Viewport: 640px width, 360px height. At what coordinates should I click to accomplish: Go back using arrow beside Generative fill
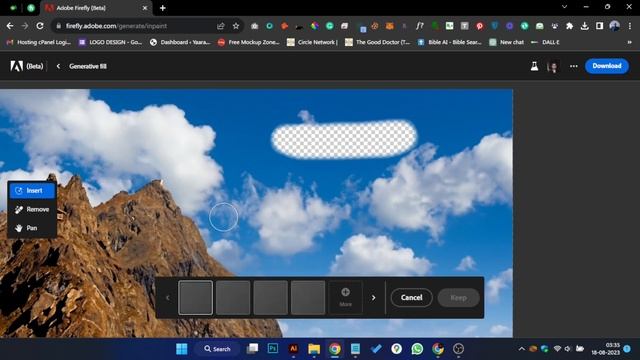(x=58, y=66)
